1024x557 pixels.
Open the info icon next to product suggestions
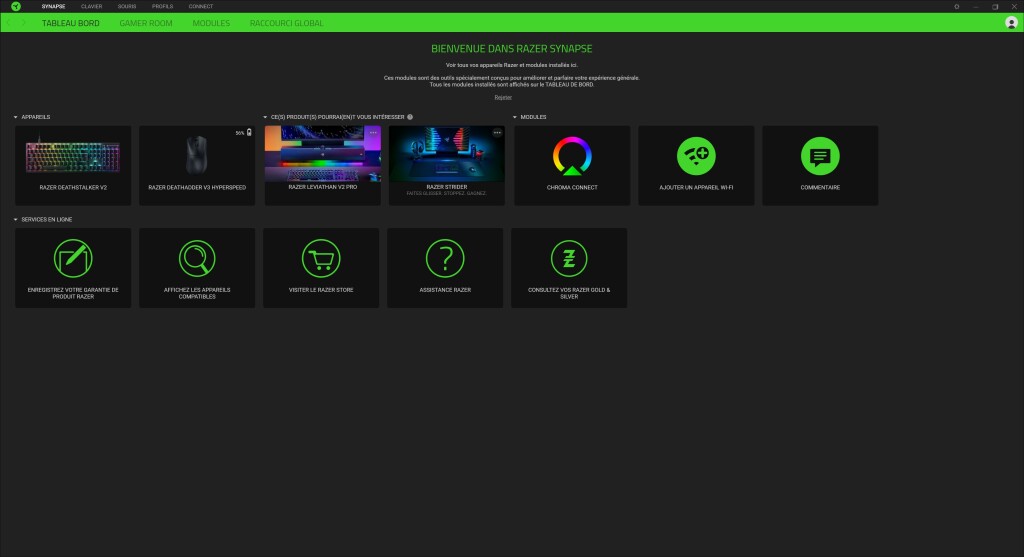410,117
